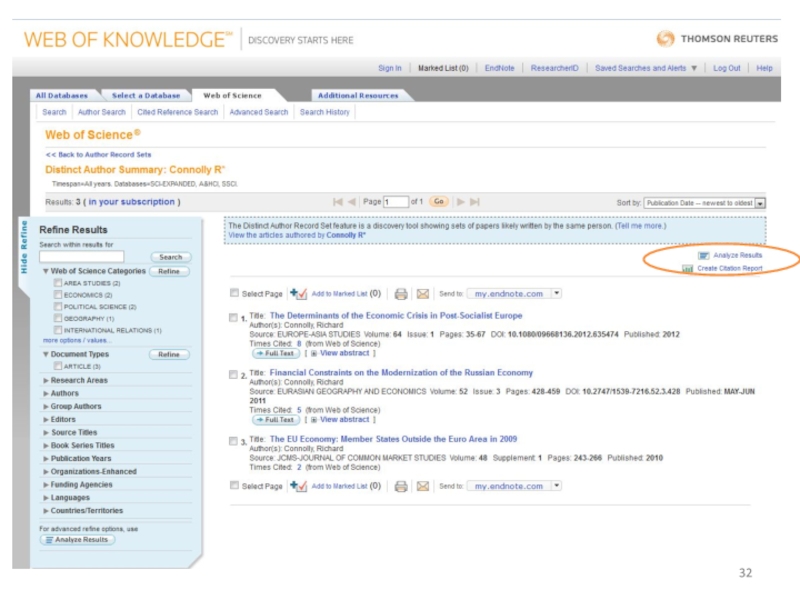This screenshot has height=600, width=800.
Task: Click View abstract for result 2
Action: 344,420
